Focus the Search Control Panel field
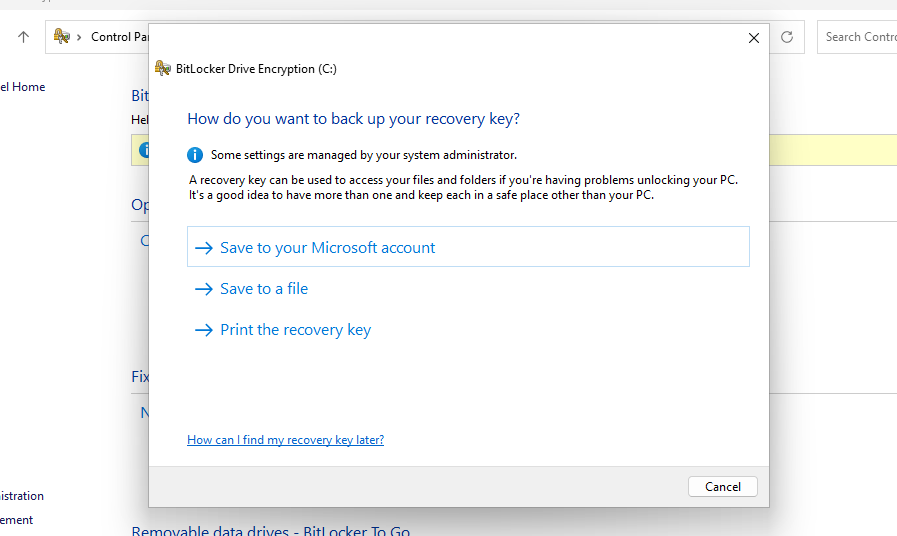897x536 pixels. [x=857, y=37]
